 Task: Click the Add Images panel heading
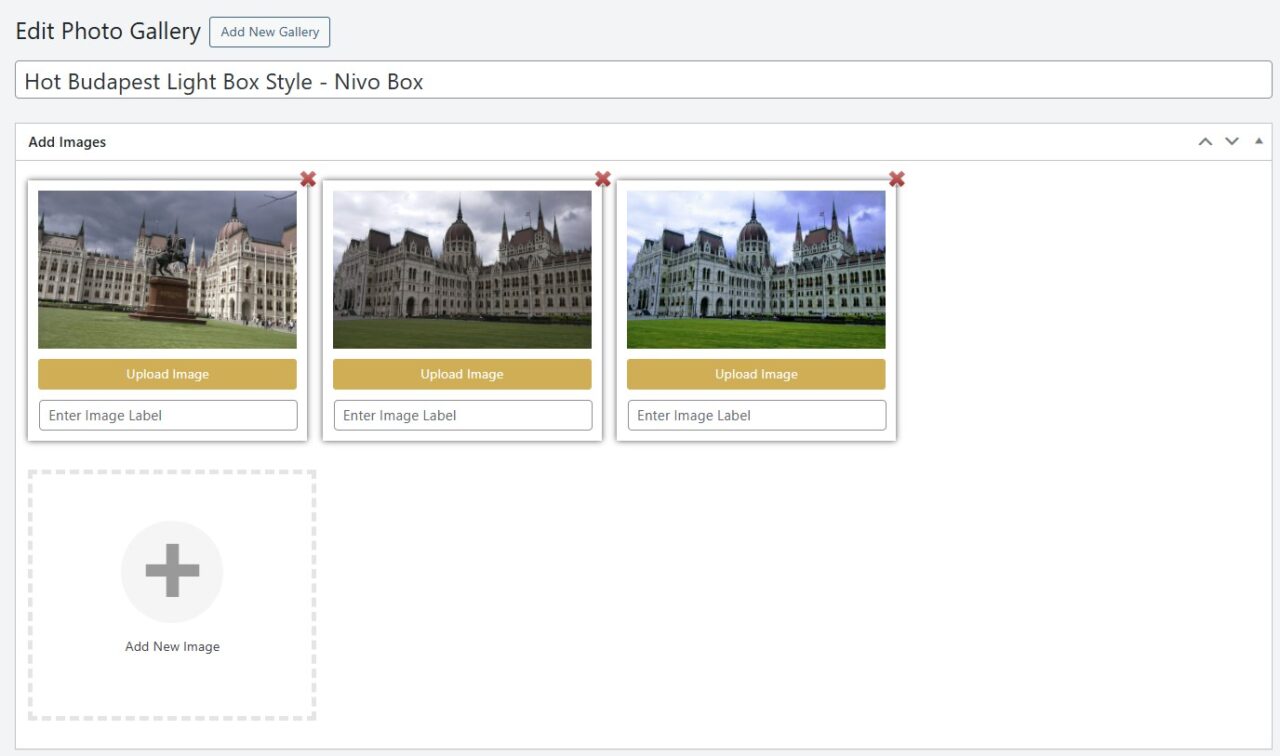67,142
